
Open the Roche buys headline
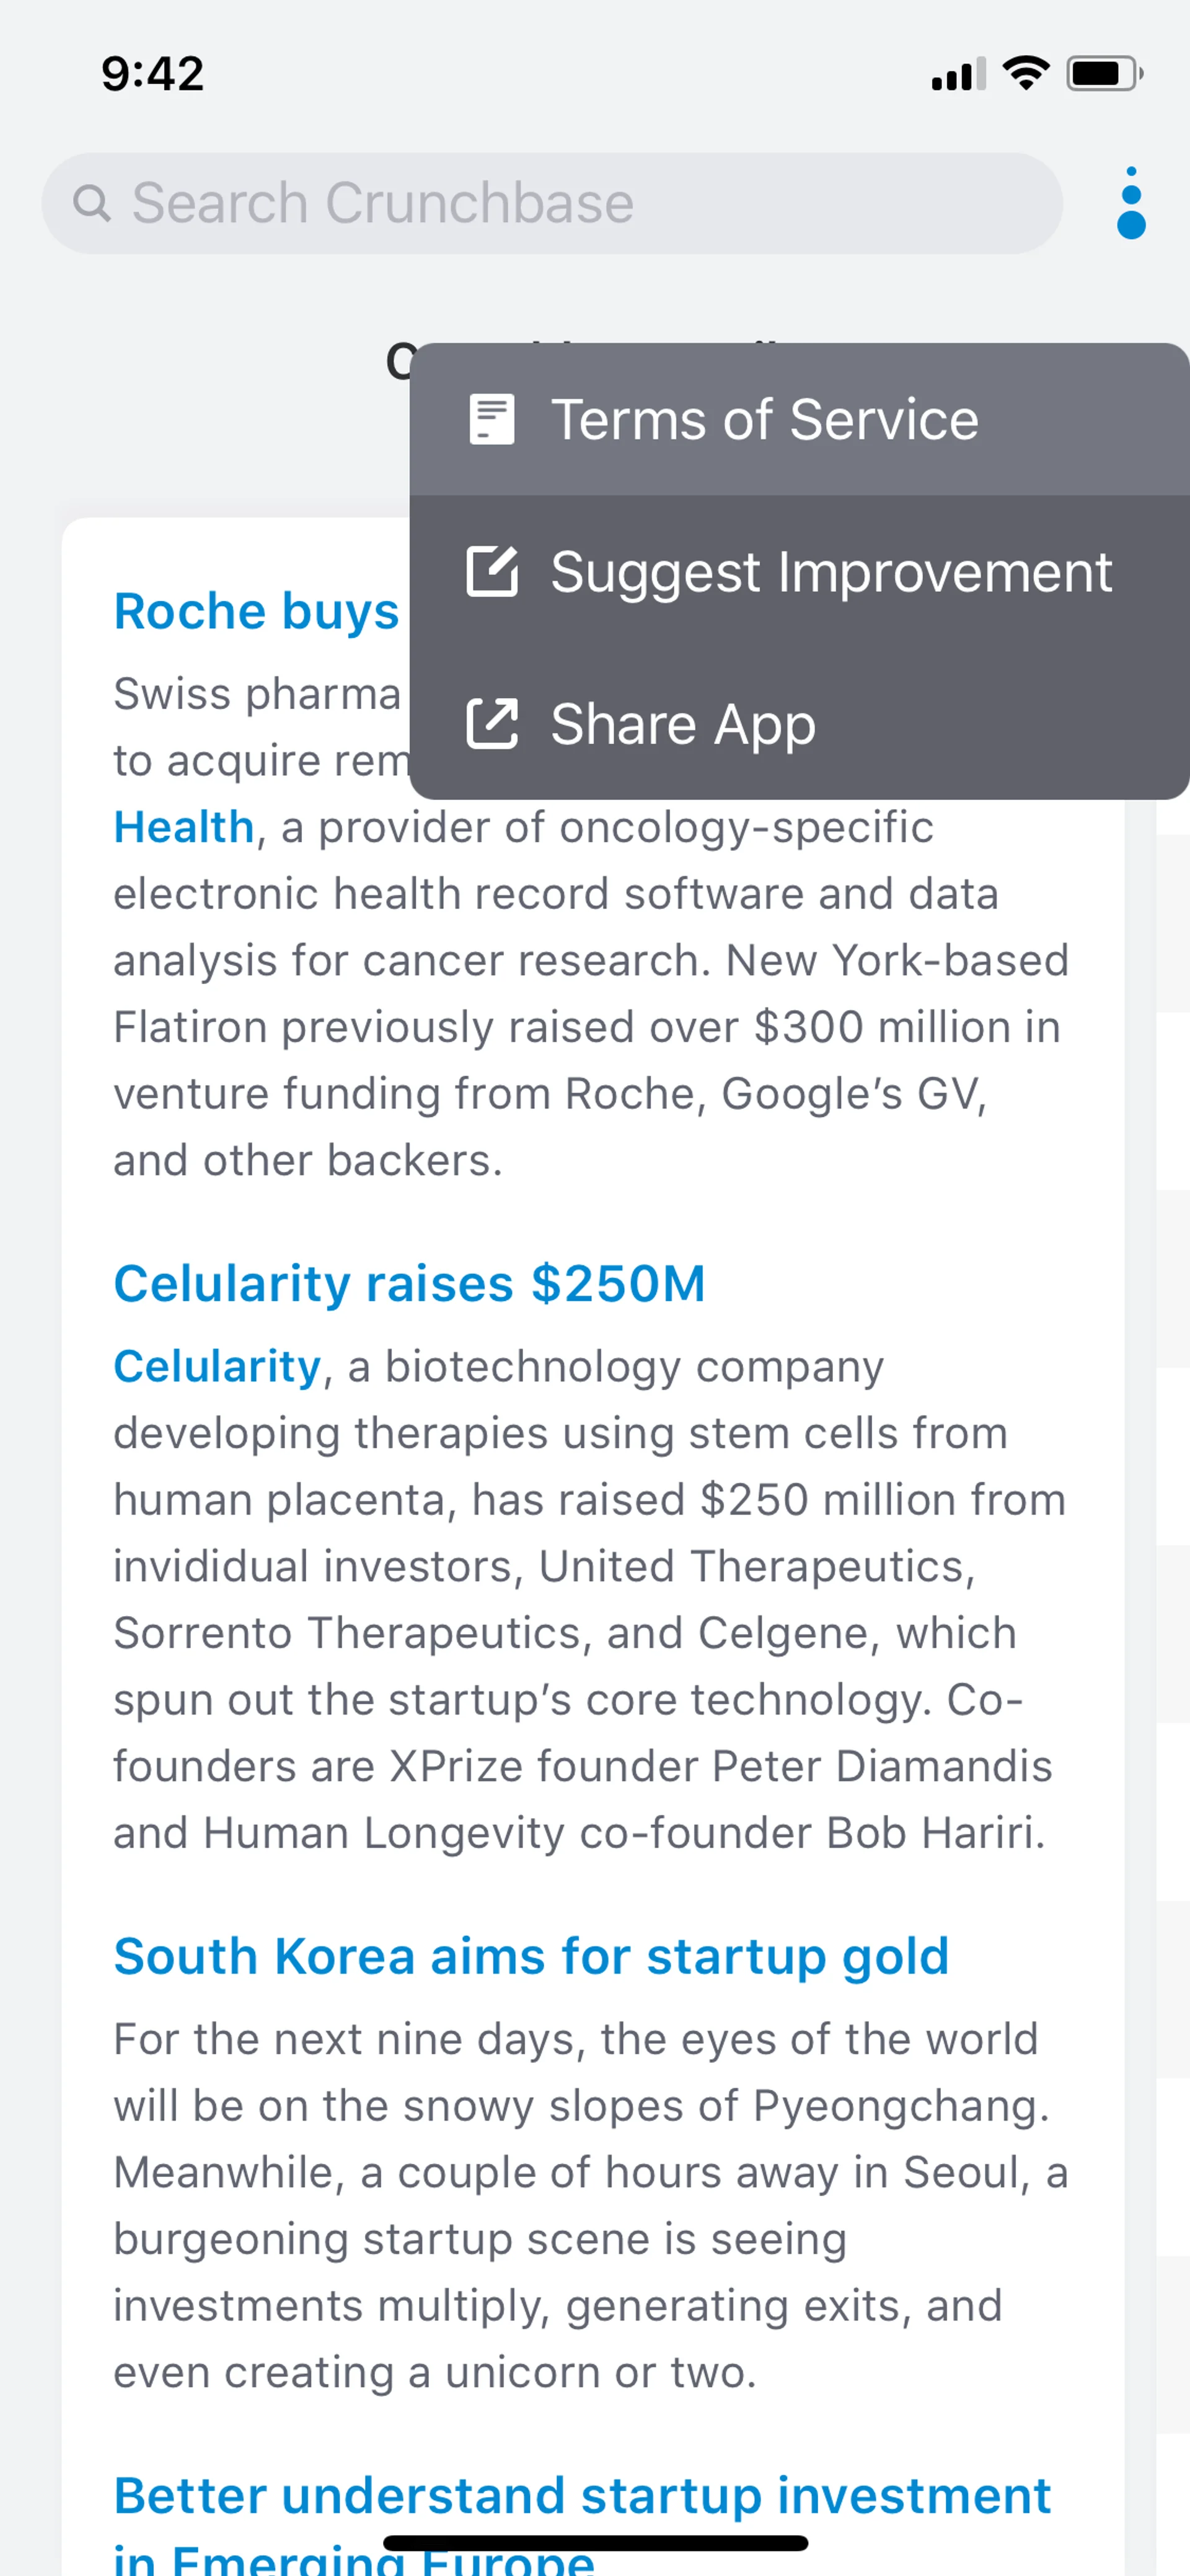pos(256,611)
